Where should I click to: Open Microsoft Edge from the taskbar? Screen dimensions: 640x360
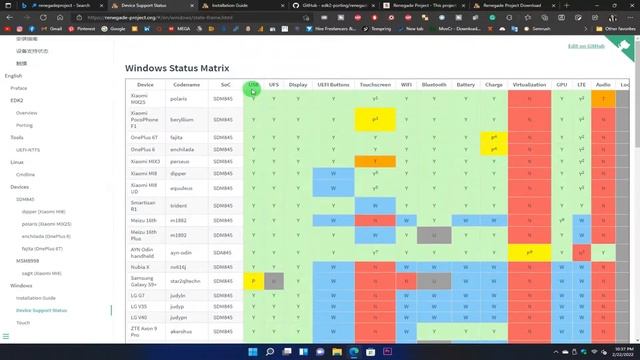coord(354,352)
